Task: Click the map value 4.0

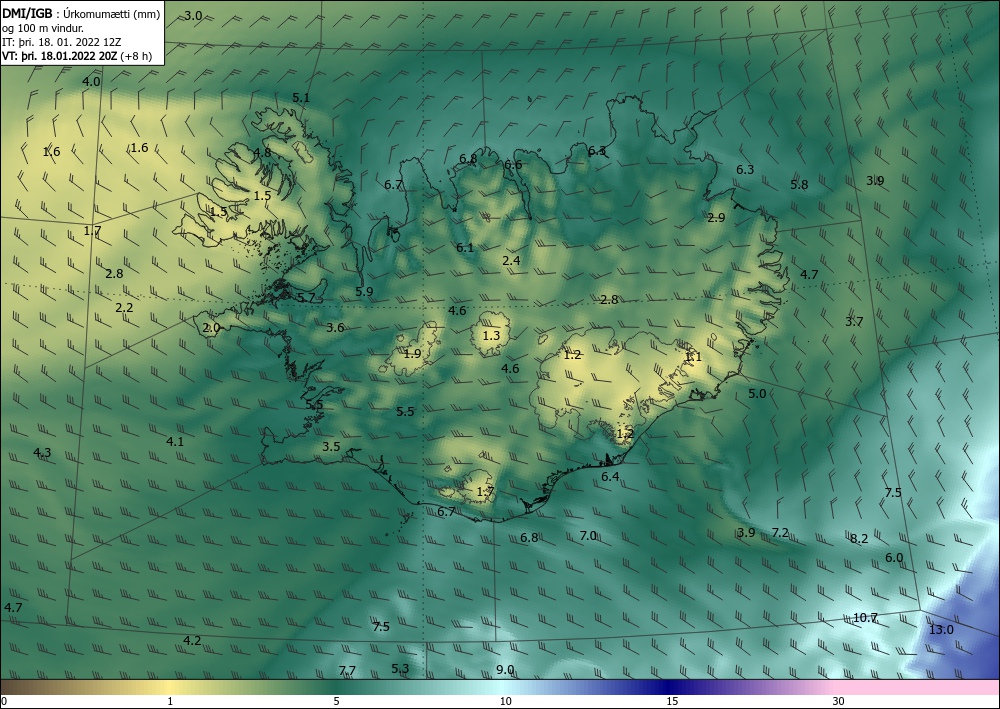Action: 91,82
